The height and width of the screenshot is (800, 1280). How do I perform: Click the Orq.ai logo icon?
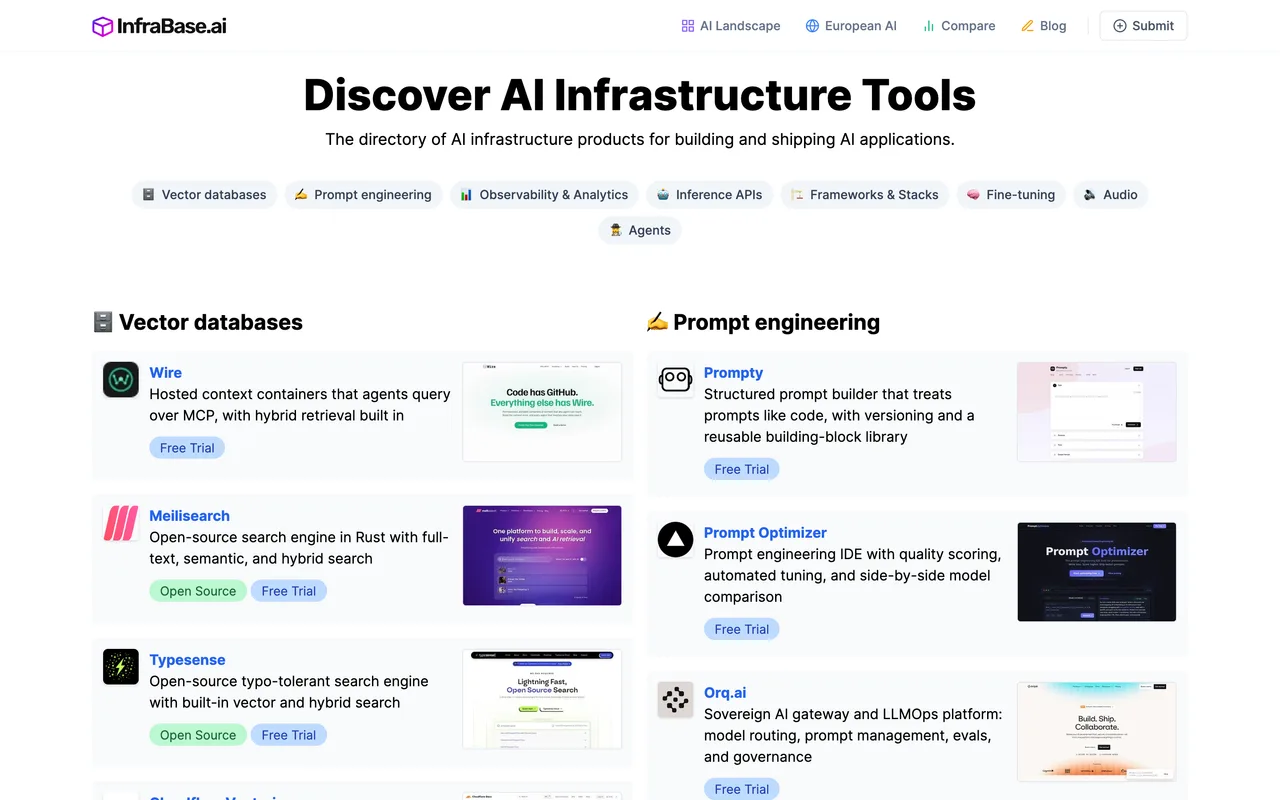point(675,700)
